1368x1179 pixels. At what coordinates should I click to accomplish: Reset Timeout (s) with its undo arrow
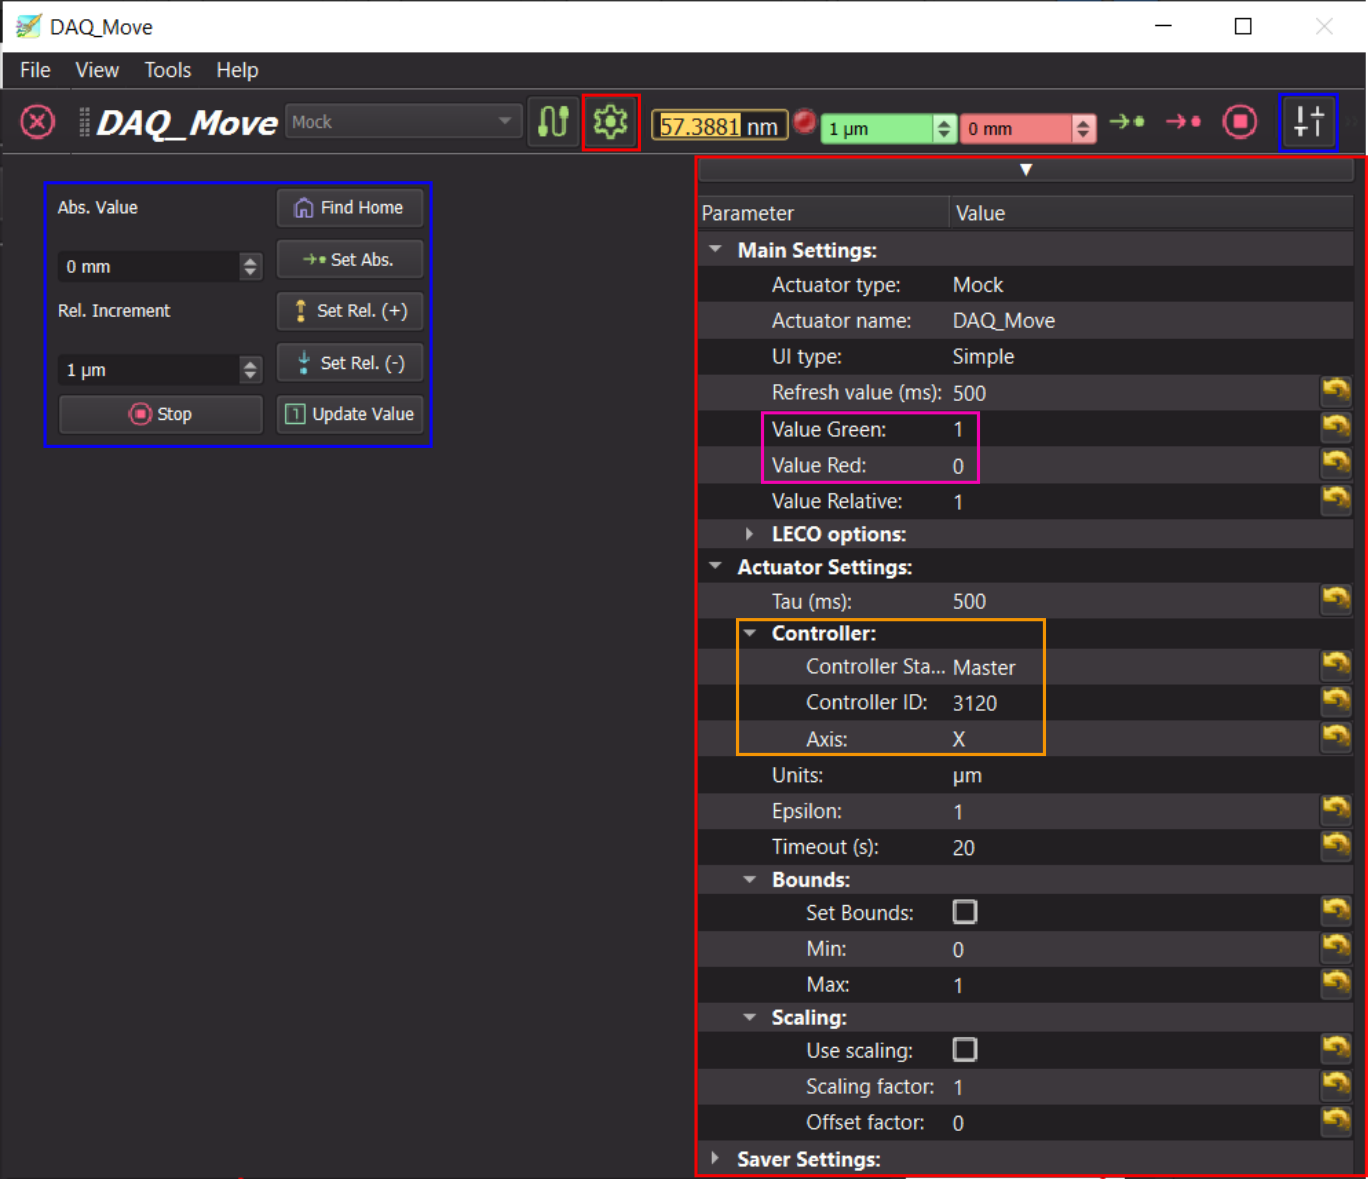coord(1336,845)
